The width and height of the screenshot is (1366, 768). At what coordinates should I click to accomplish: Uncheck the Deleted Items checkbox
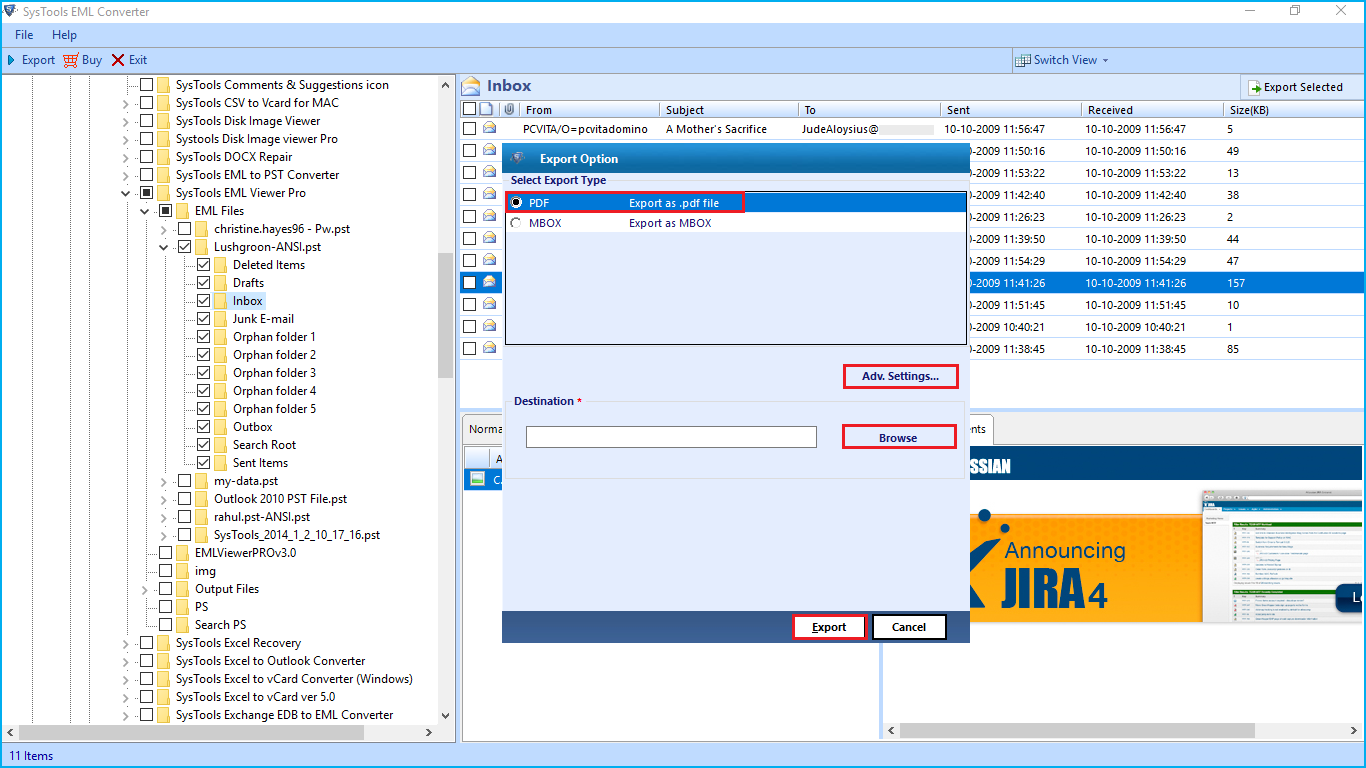[204, 265]
